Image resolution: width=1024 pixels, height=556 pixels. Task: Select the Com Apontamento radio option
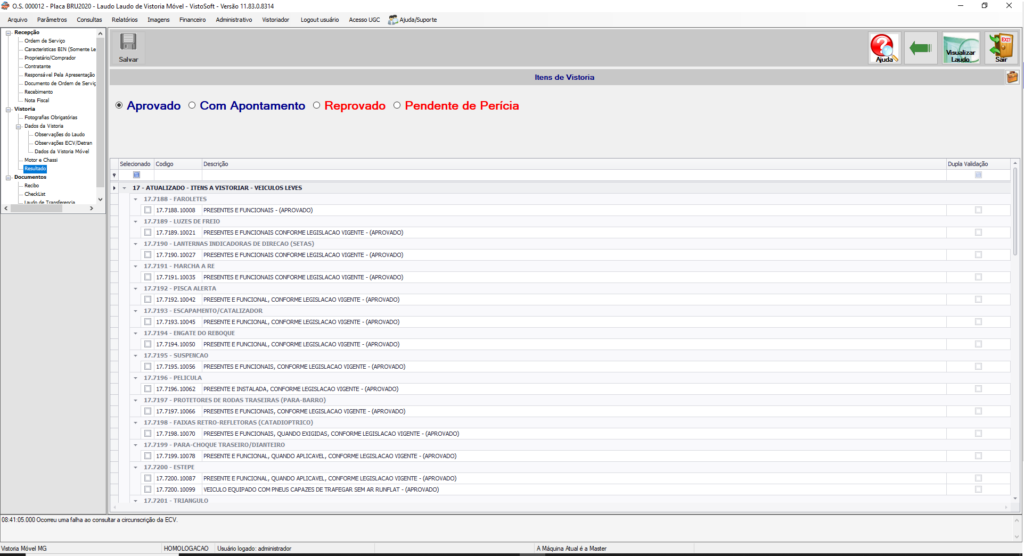click(192, 105)
